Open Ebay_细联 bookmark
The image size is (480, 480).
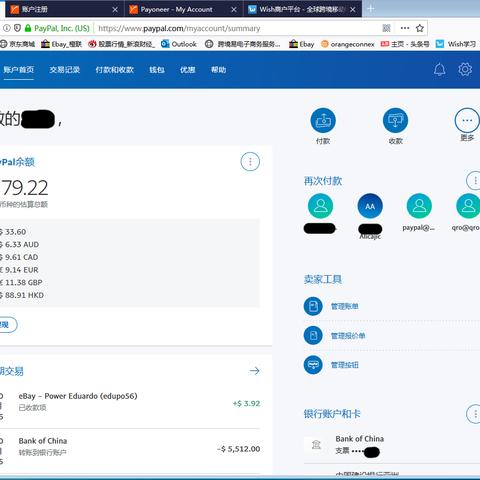(61, 44)
